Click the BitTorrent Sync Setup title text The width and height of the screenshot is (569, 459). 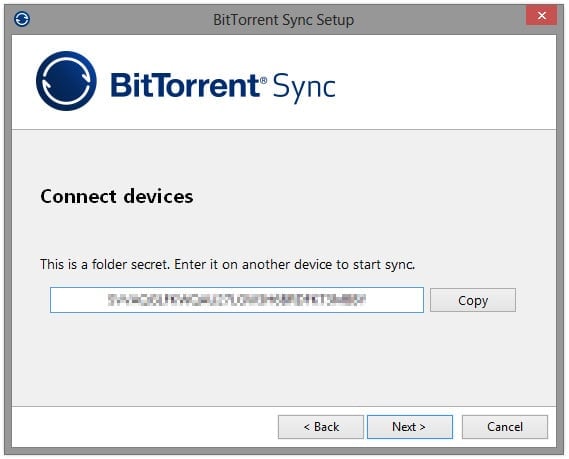click(x=283, y=20)
